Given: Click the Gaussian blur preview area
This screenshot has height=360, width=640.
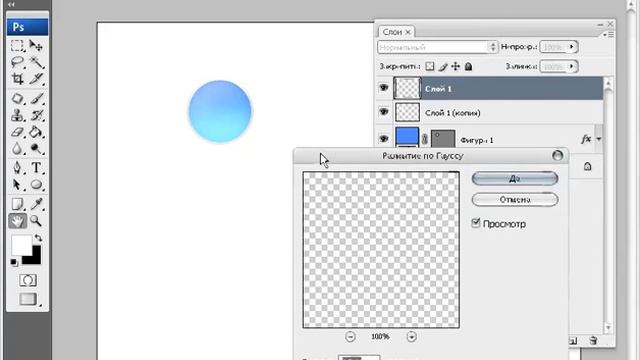Looking at the screenshot, I should (381, 249).
